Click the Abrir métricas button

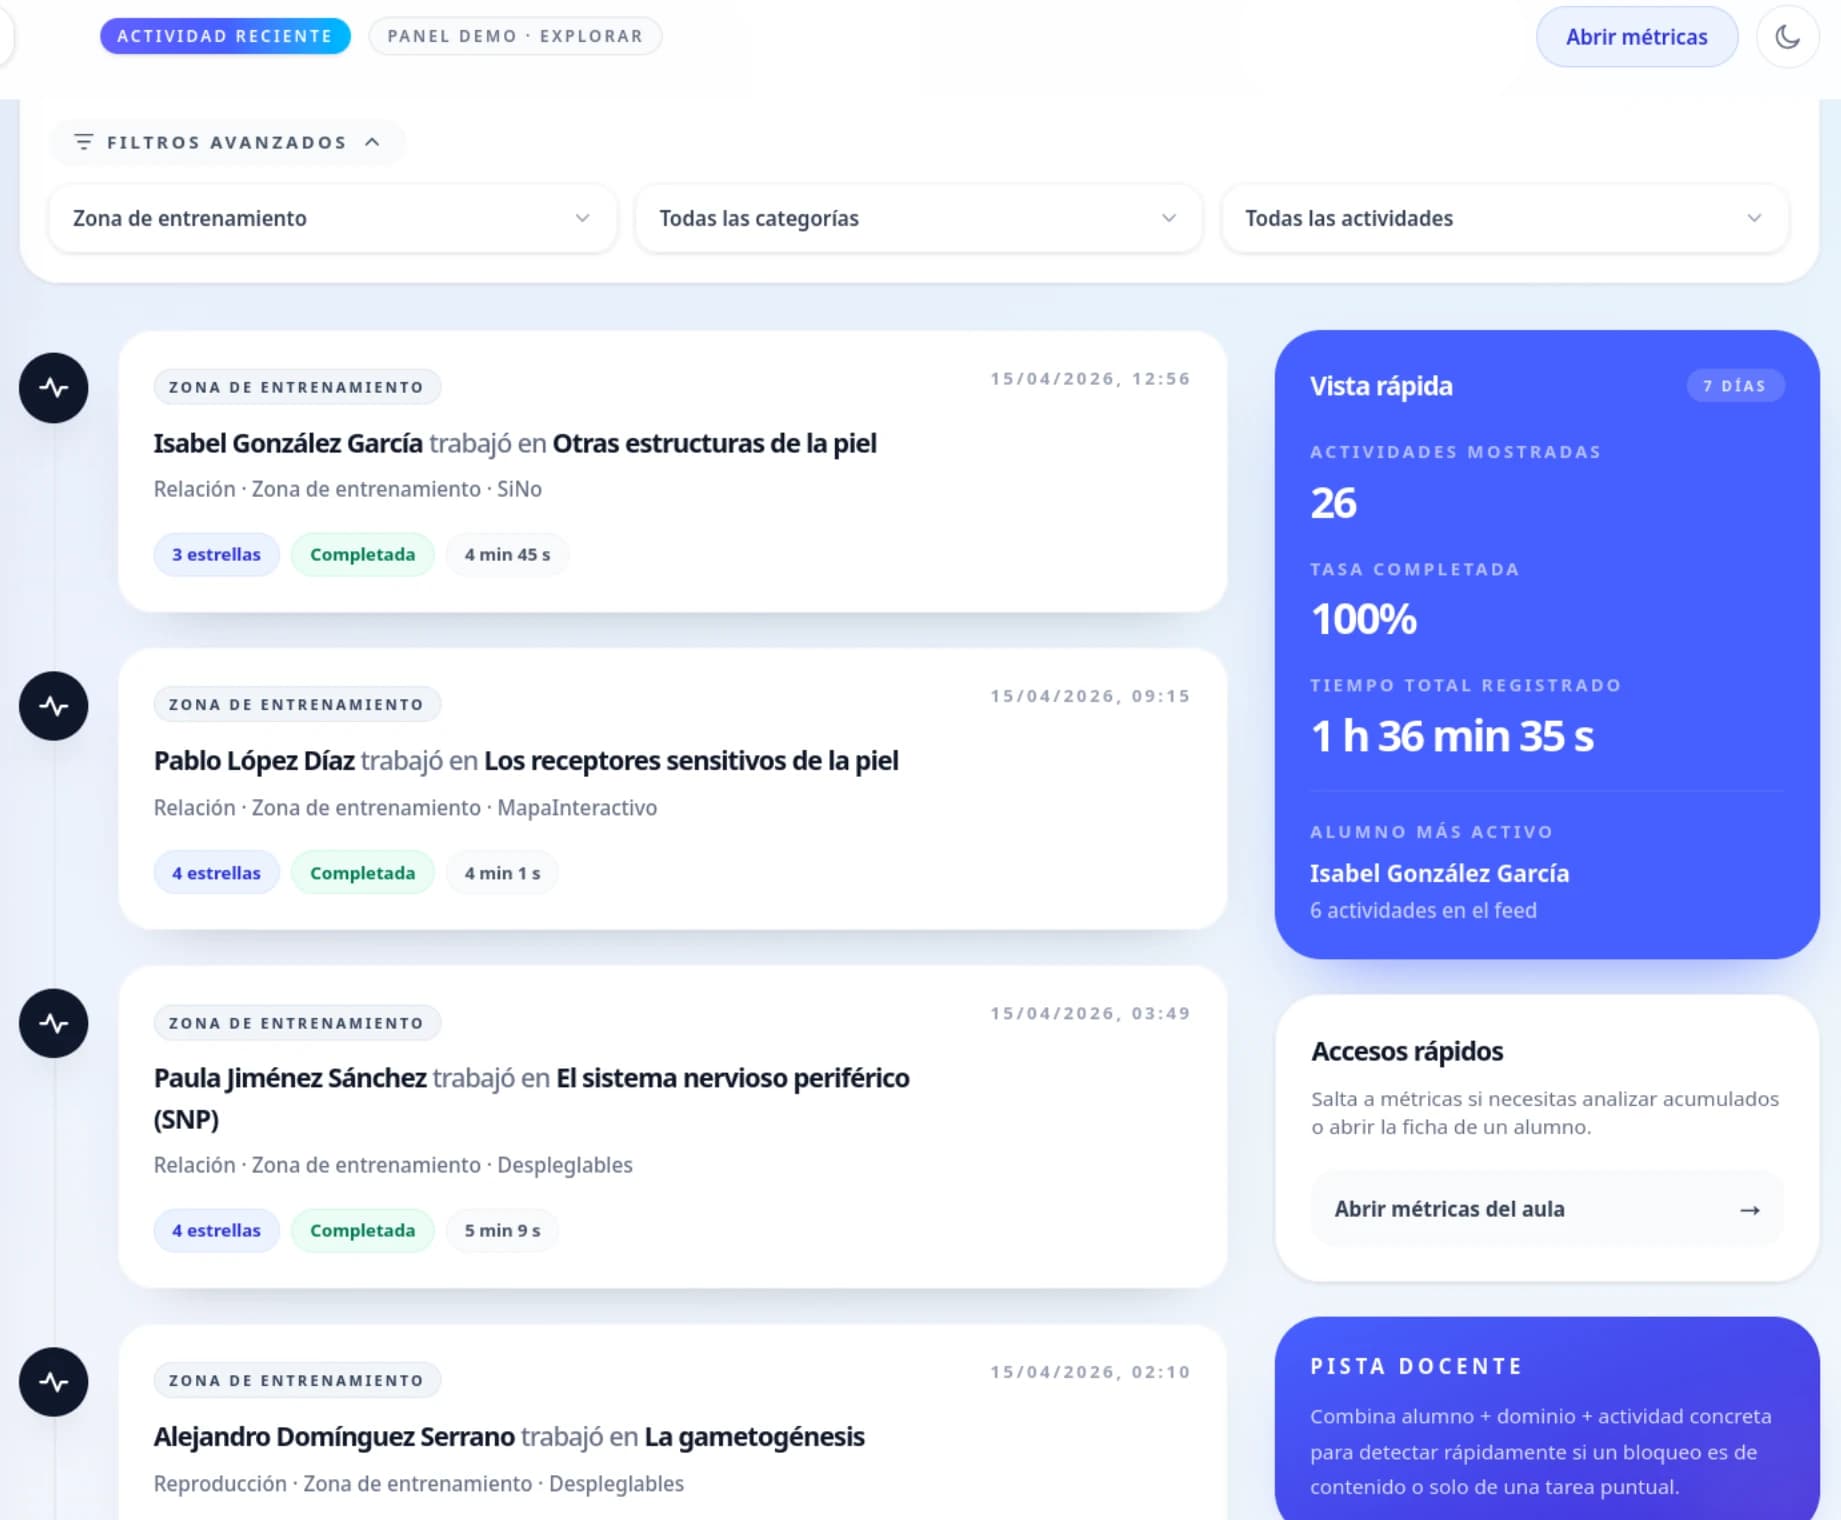pos(1636,37)
